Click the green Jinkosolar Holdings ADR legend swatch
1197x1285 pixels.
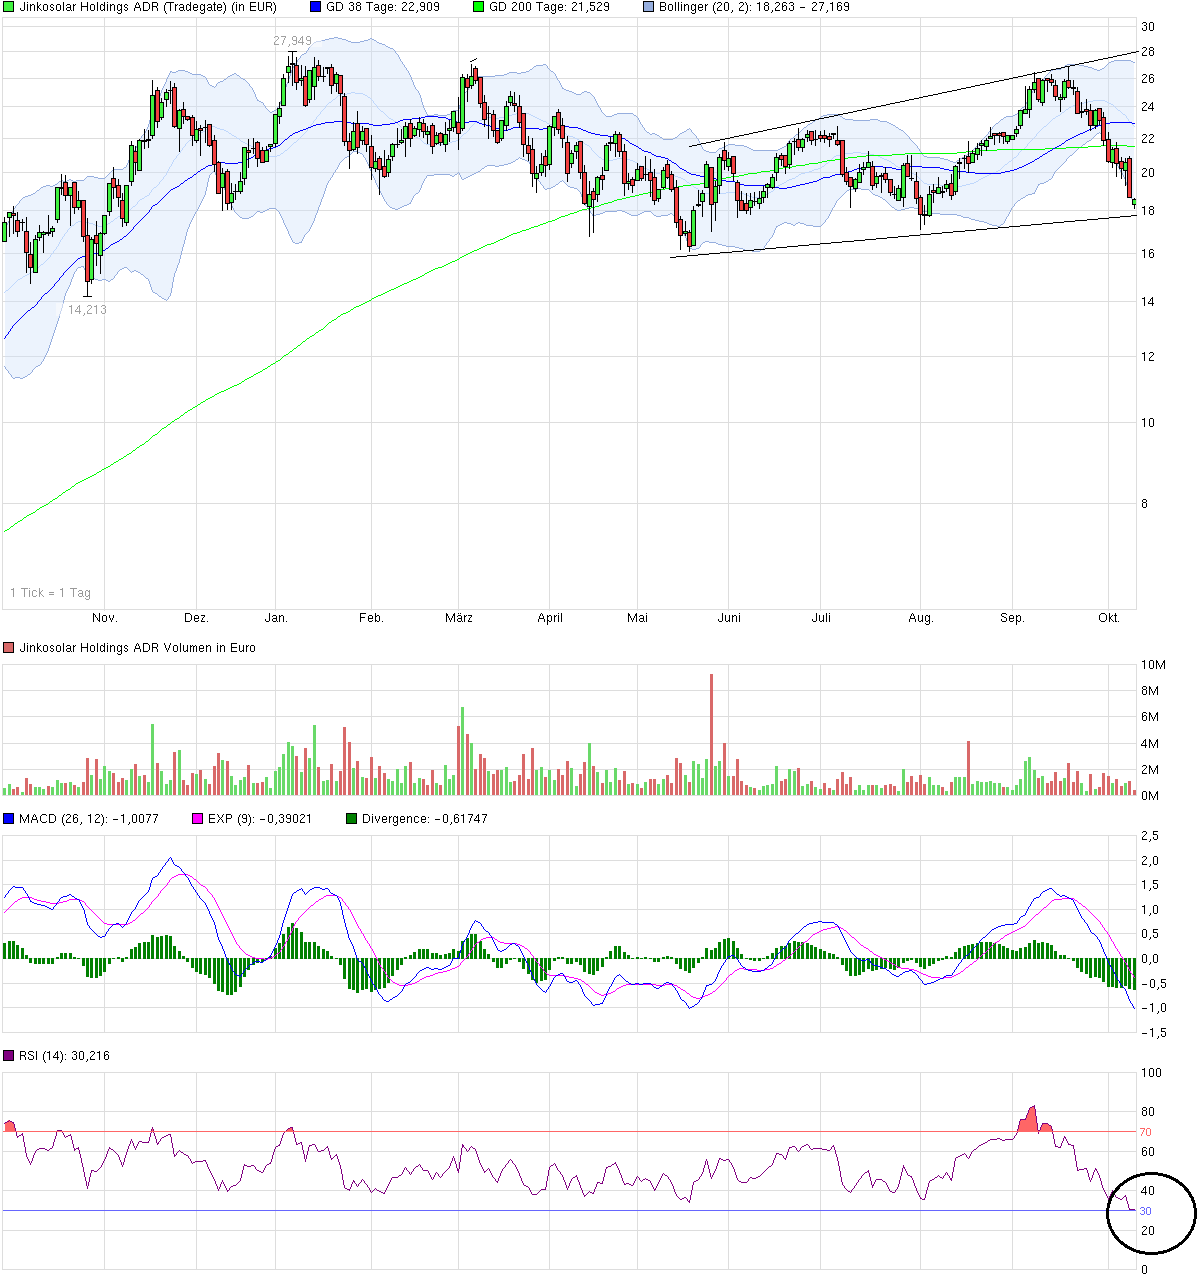9,7
